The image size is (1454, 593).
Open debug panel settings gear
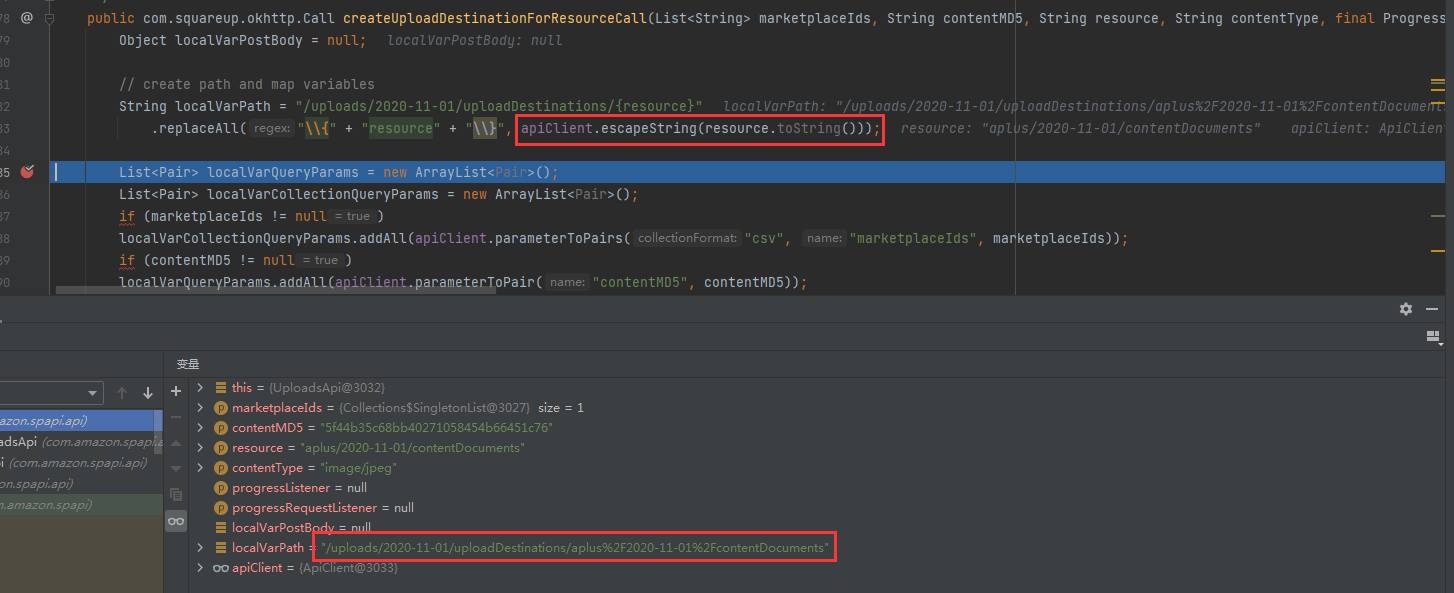(1406, 309)
